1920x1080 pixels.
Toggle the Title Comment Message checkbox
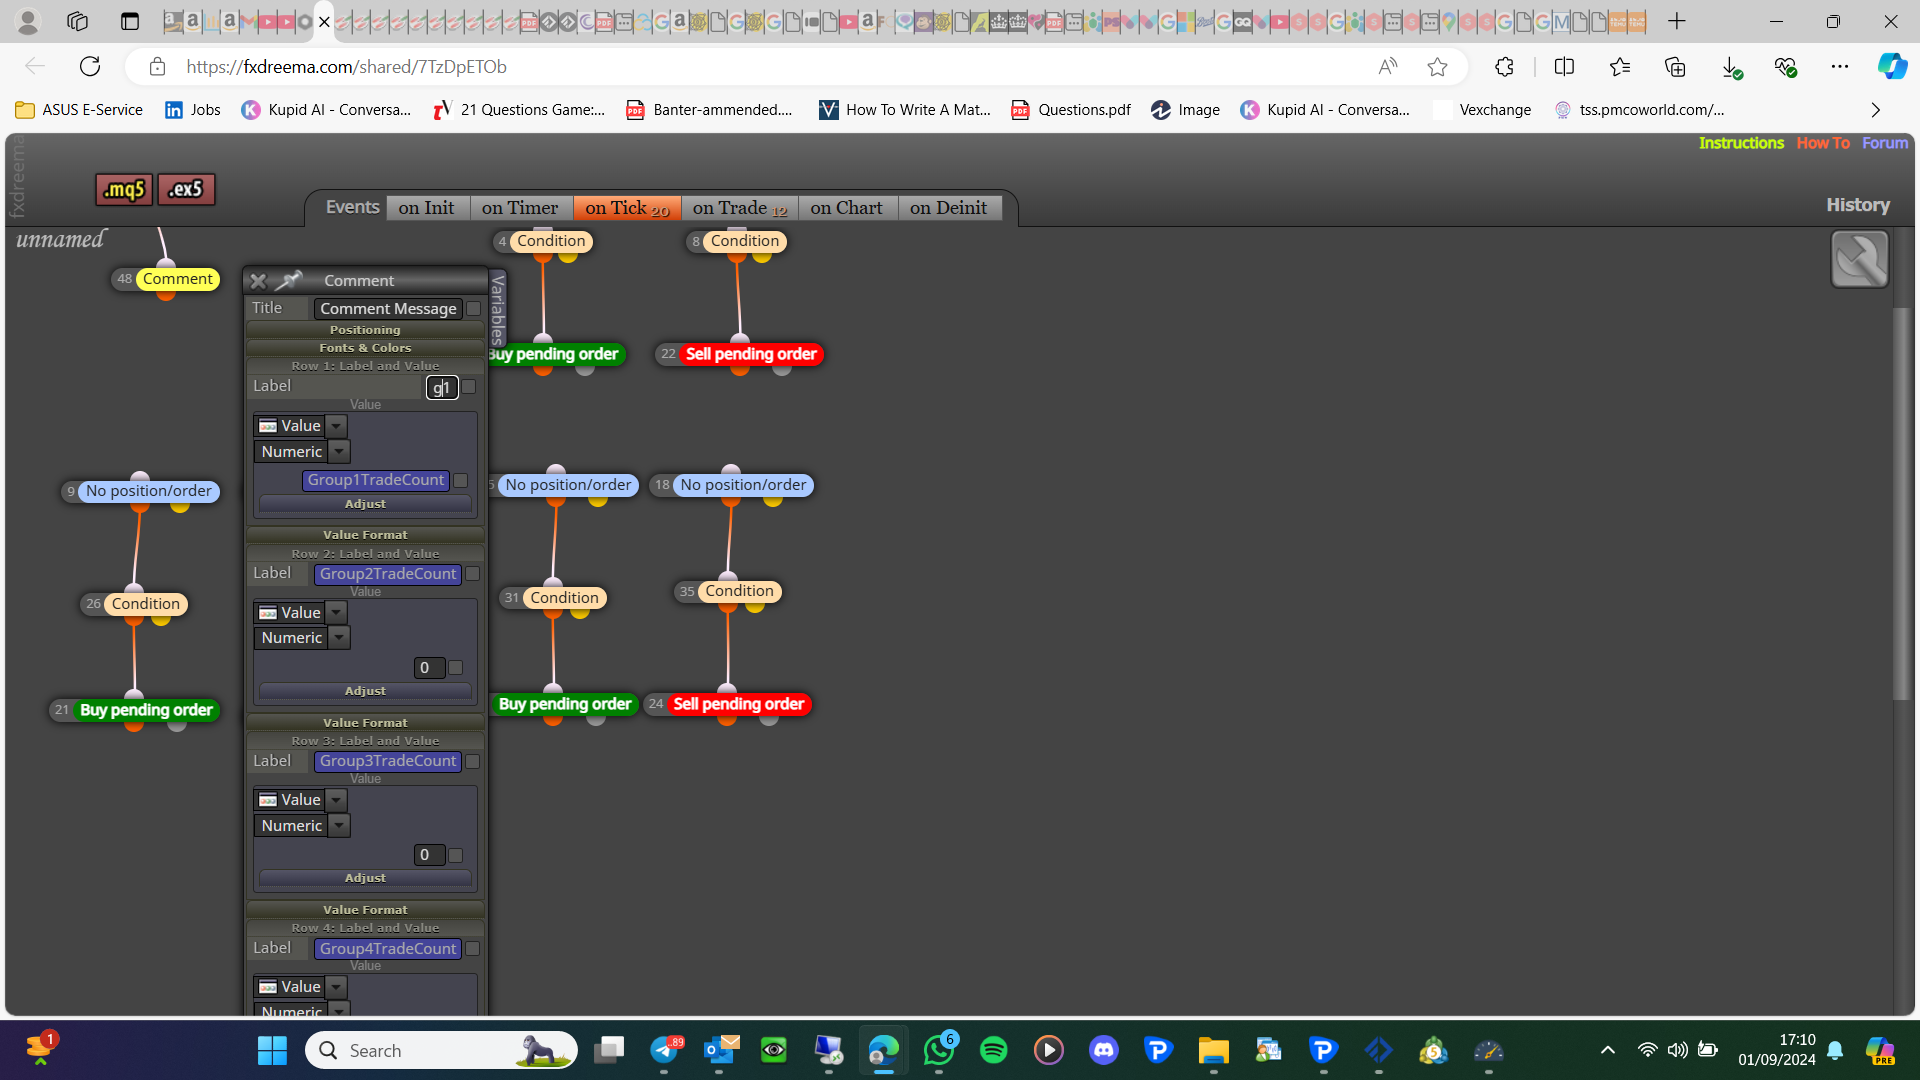pyautogui.click(x=474, y=309)
